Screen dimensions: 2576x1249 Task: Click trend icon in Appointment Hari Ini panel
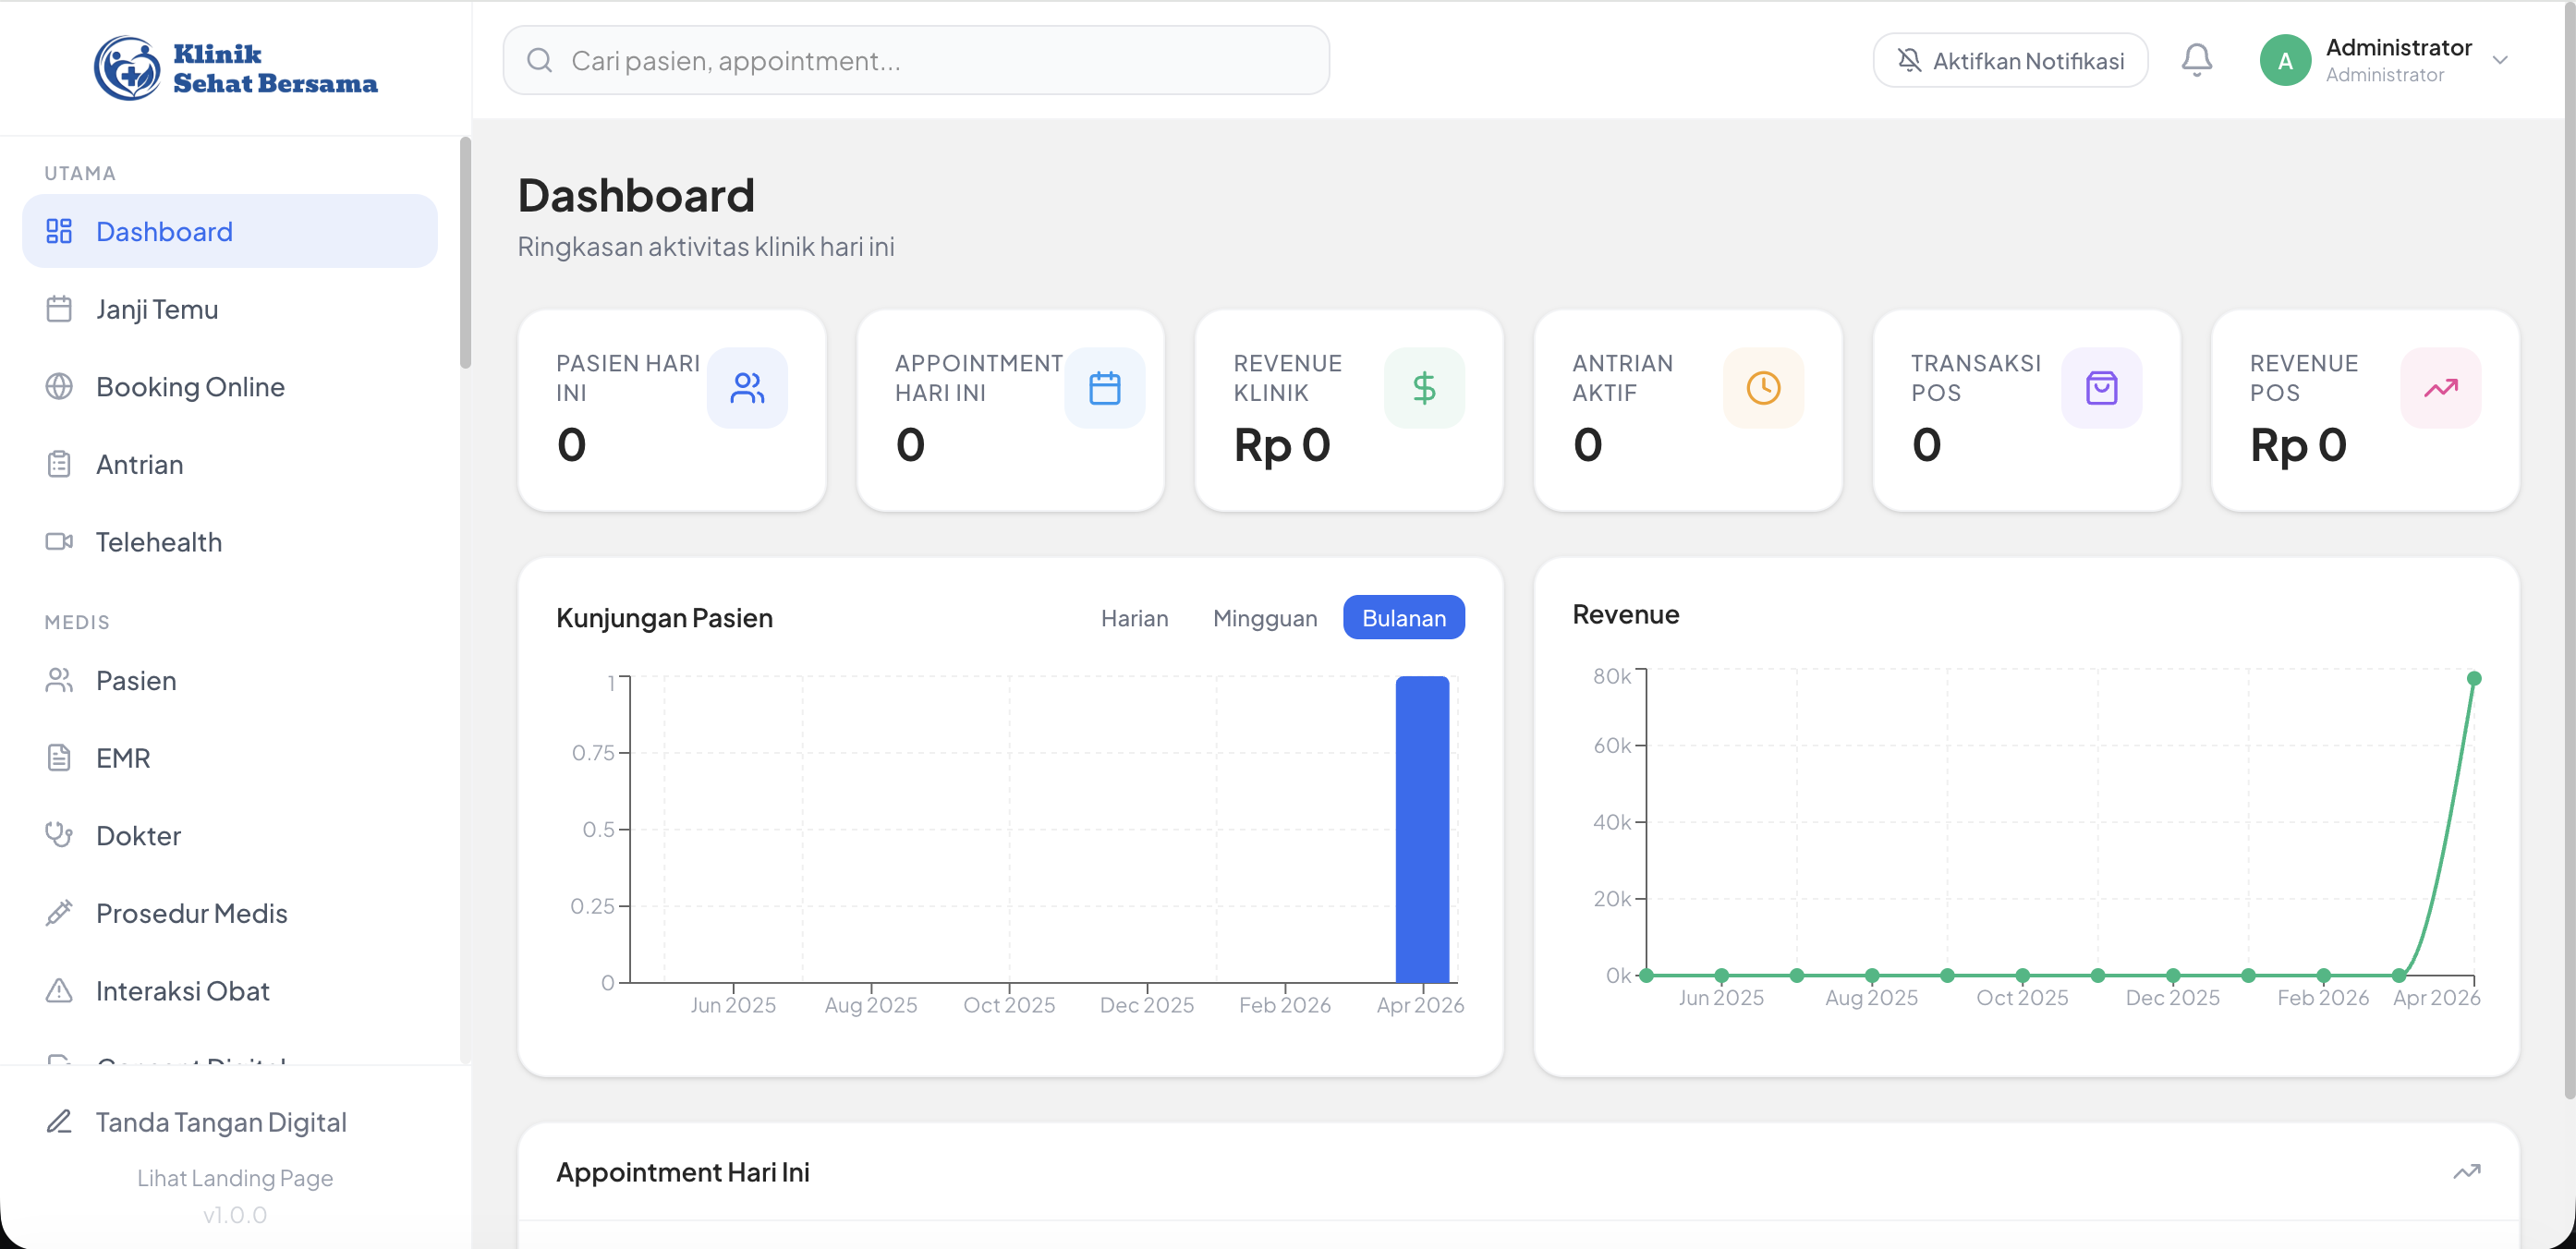pos(2466,1171)
